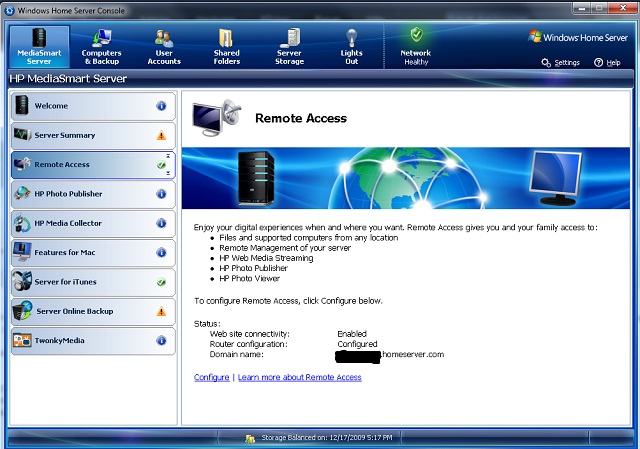Click the info icon beside TwonkyMedia
This screenshot has height=449, width=640.
pos(161,340)
